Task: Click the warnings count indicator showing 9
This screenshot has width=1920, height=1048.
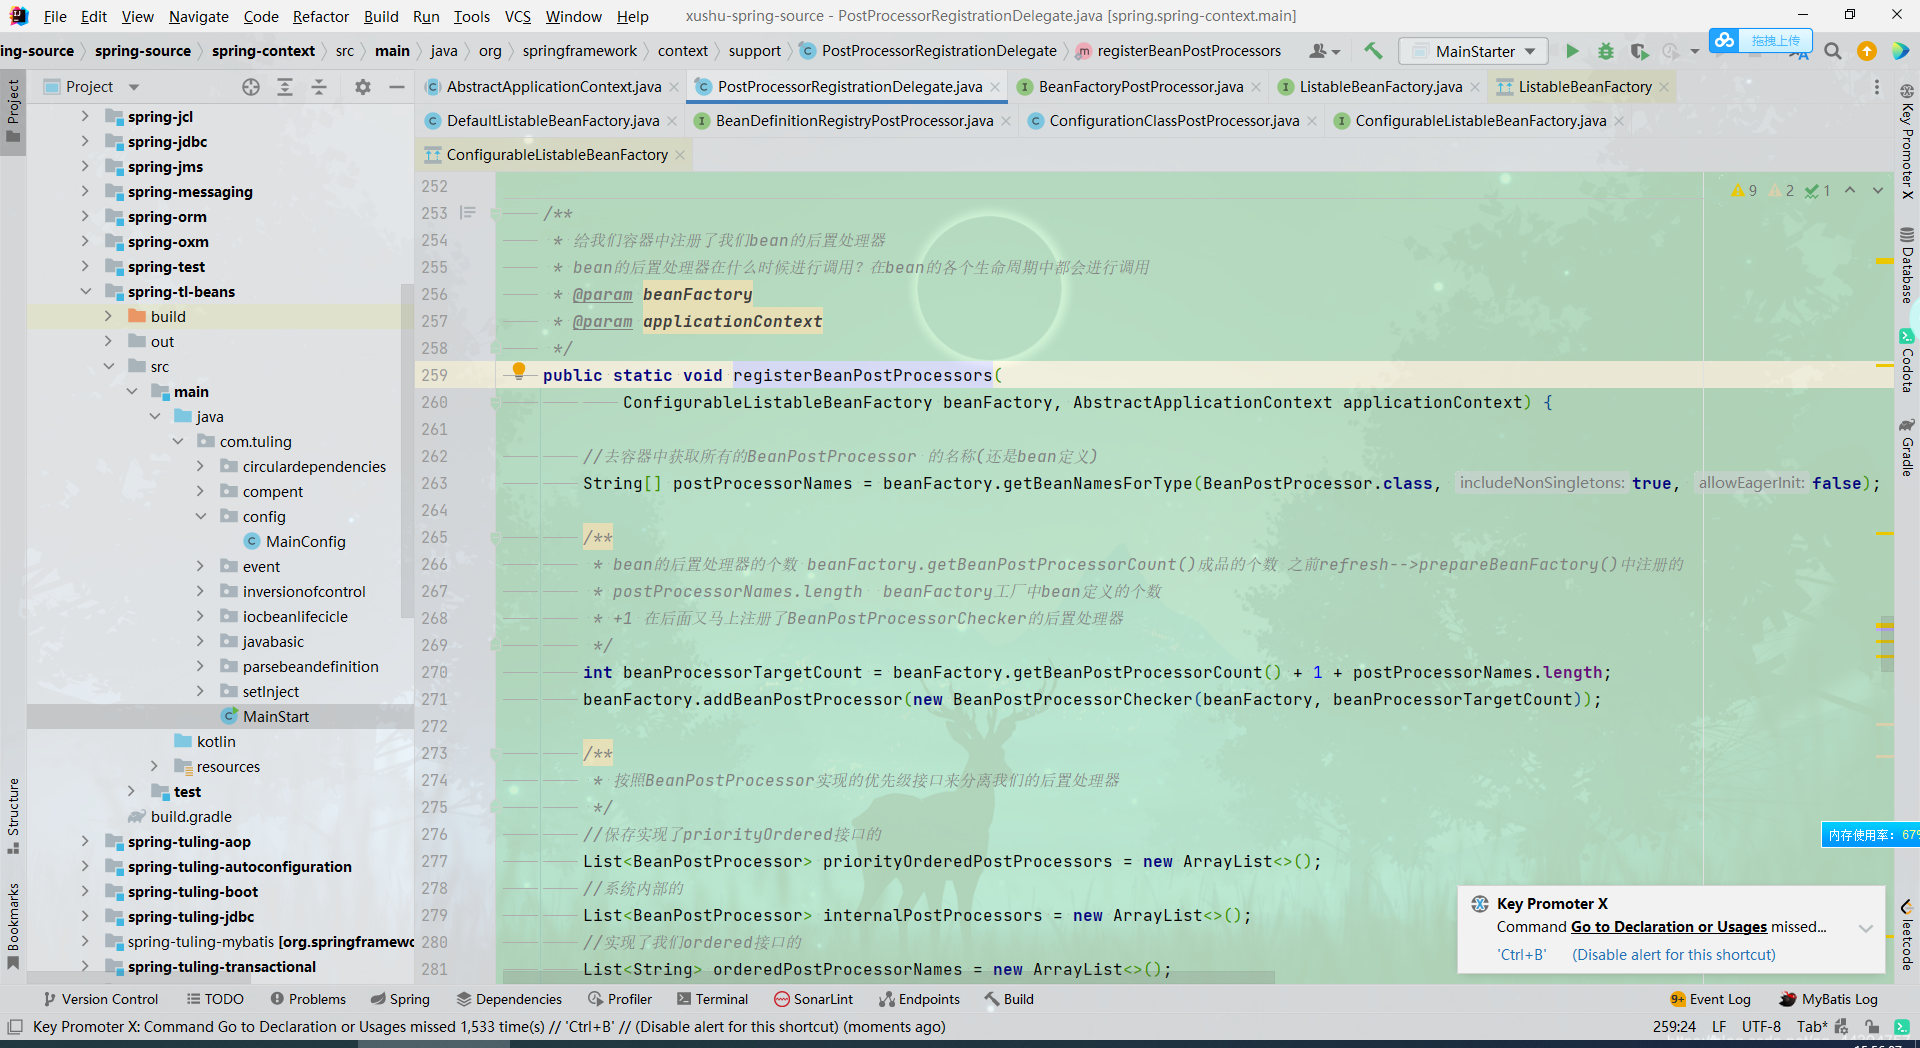Action: (x=1744, y=190)
